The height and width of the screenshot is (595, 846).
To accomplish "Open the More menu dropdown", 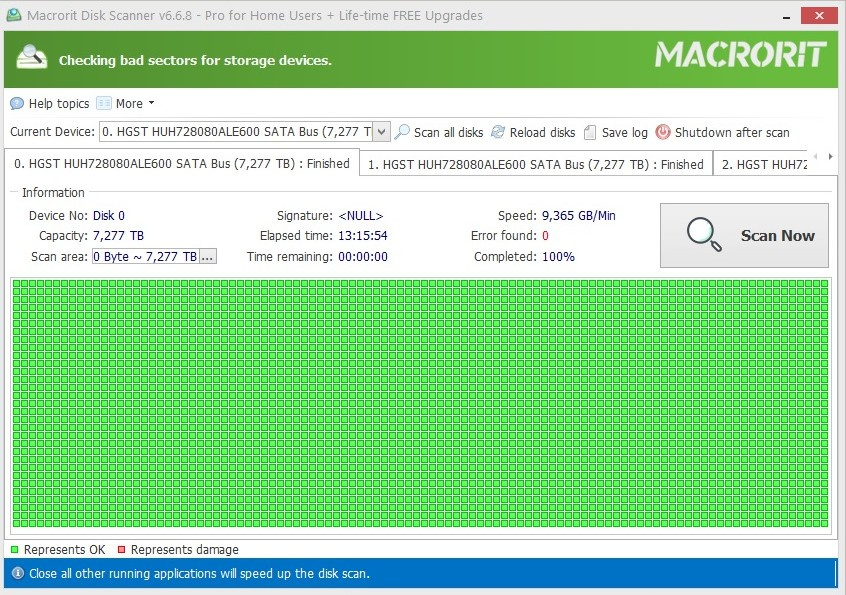I will tap(126, 103).
